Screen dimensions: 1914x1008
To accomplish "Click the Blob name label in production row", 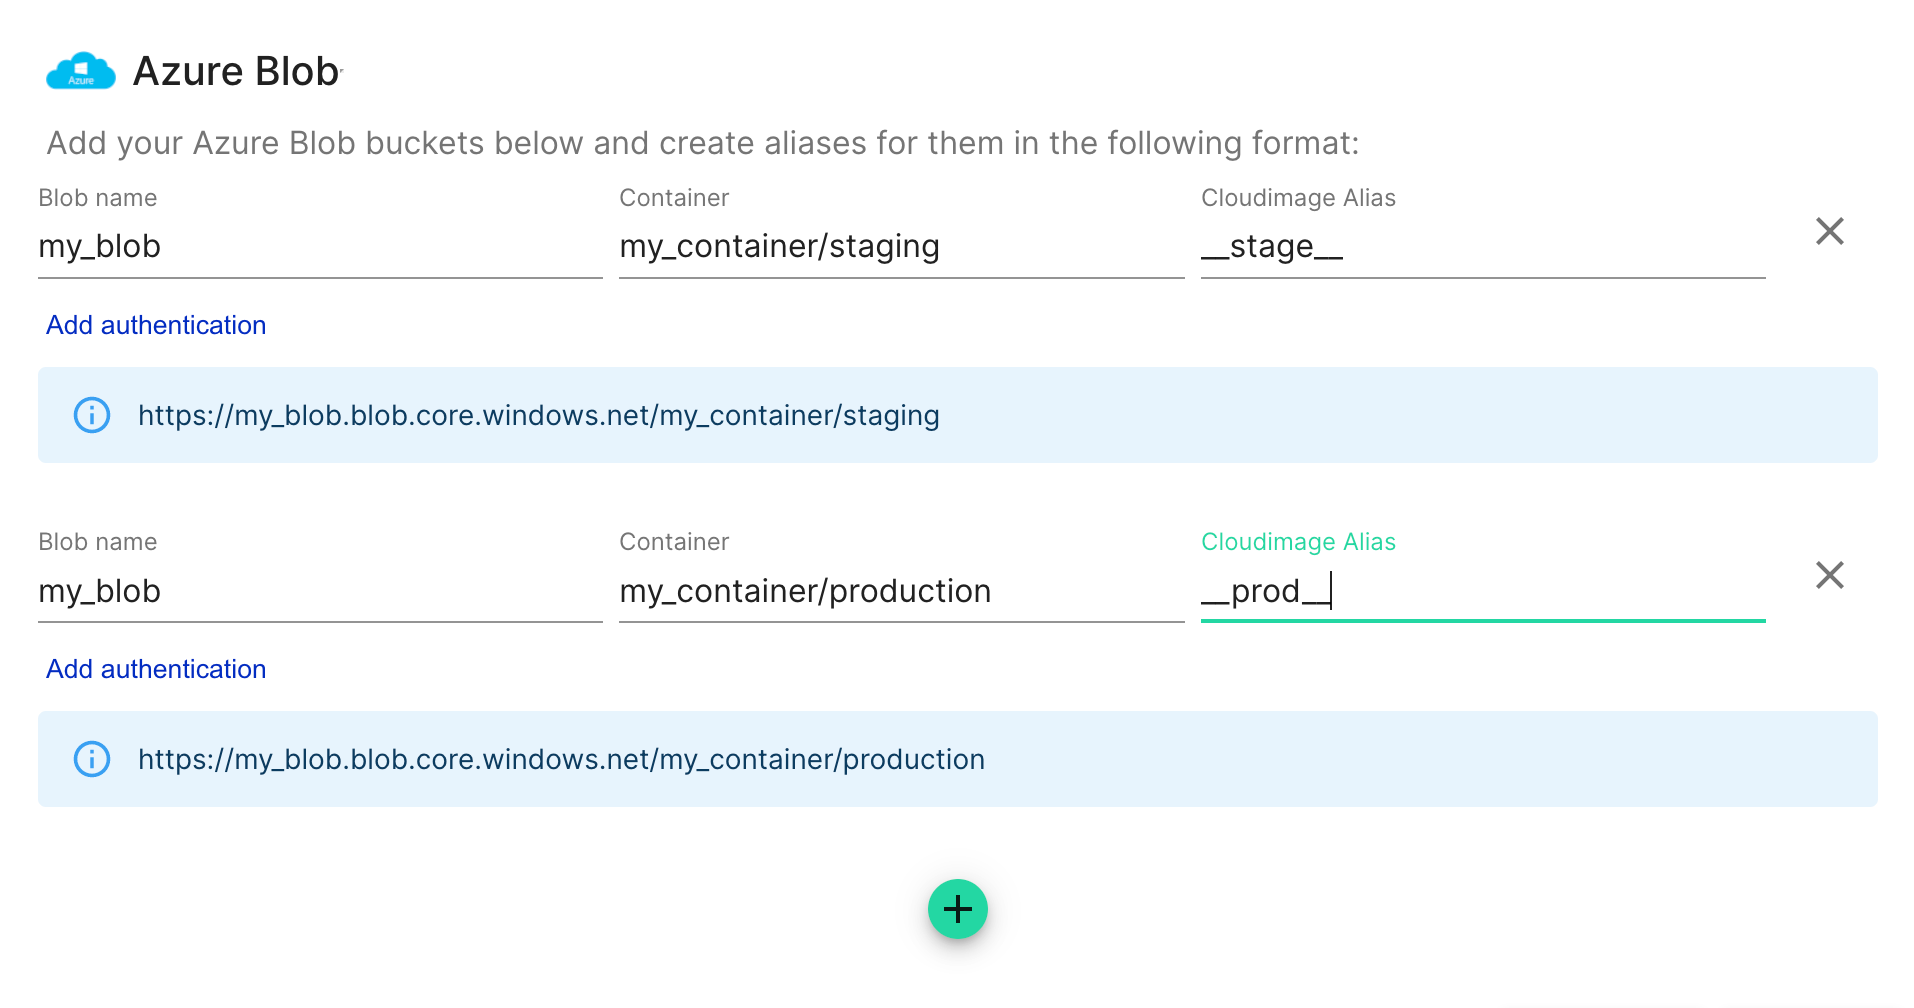I will (x=97, y=542).
